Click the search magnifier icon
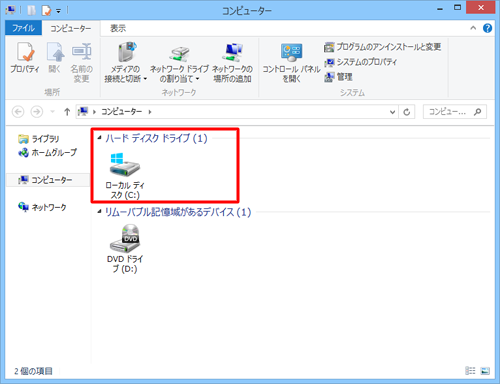Viewport: 500px width, 384px height. coord(478,112)
